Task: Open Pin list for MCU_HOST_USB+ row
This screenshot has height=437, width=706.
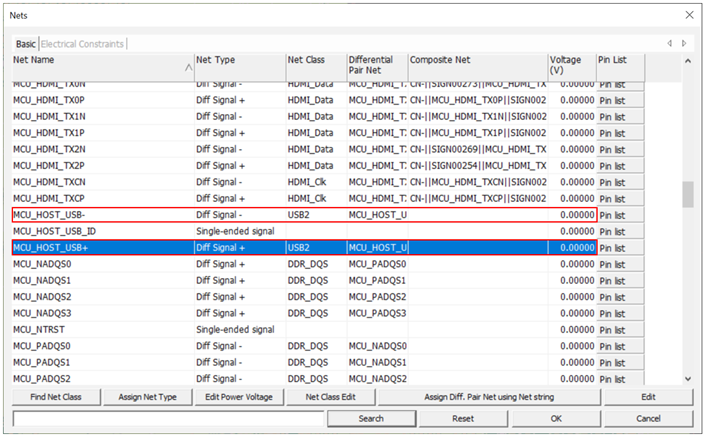Action: [619, 248]
